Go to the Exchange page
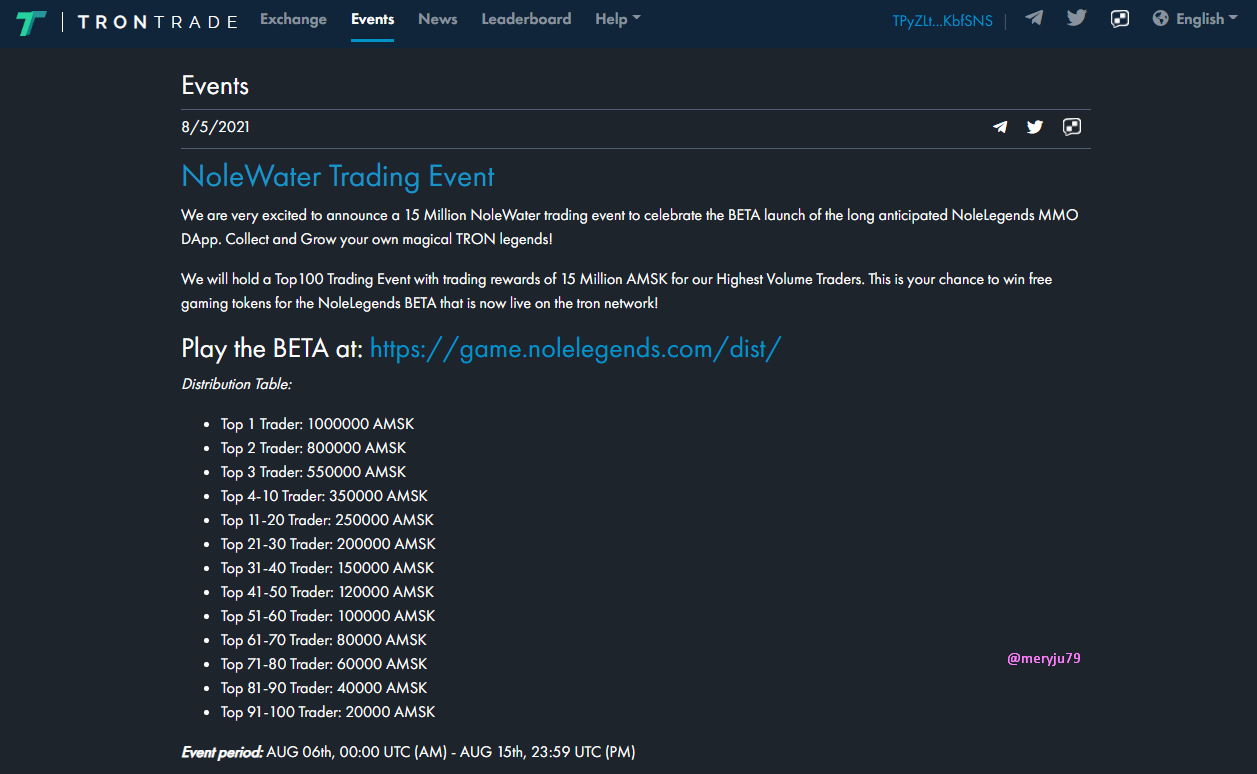This screenshot has height=774, width=1257. pyautogui.click(x=293, y=19)
